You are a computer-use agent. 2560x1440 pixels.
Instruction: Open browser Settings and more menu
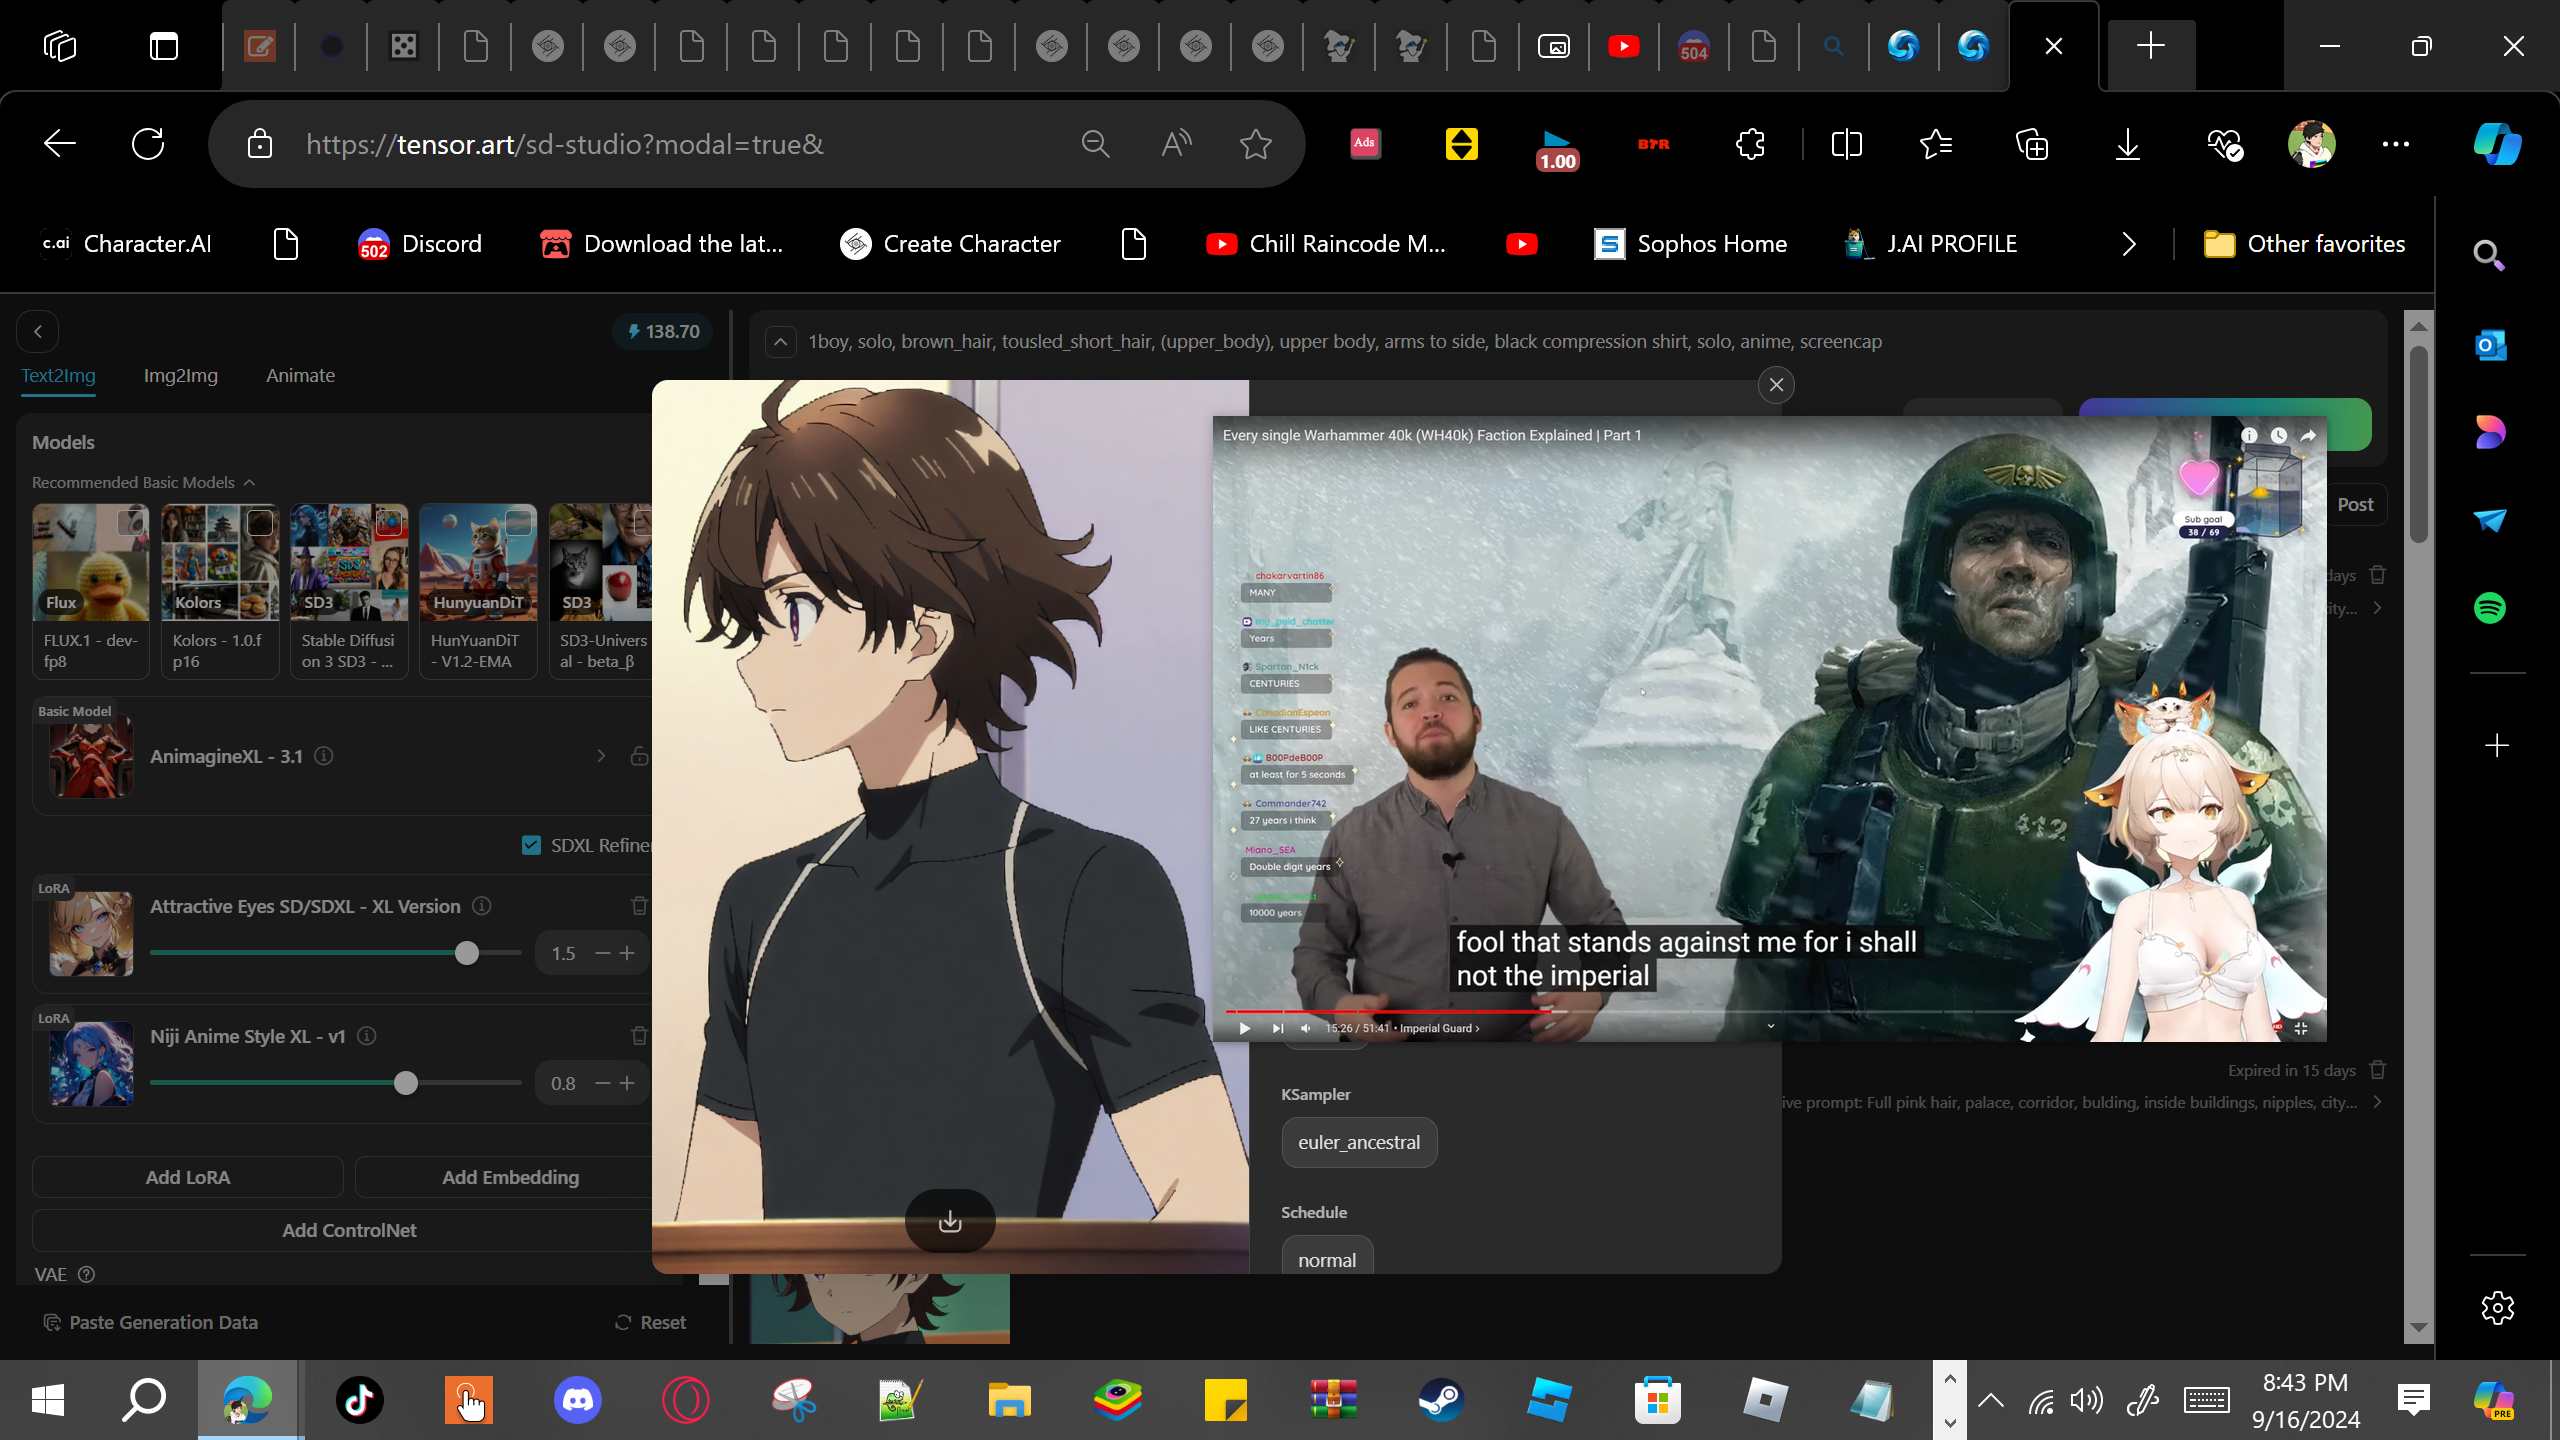[2396, 144]
